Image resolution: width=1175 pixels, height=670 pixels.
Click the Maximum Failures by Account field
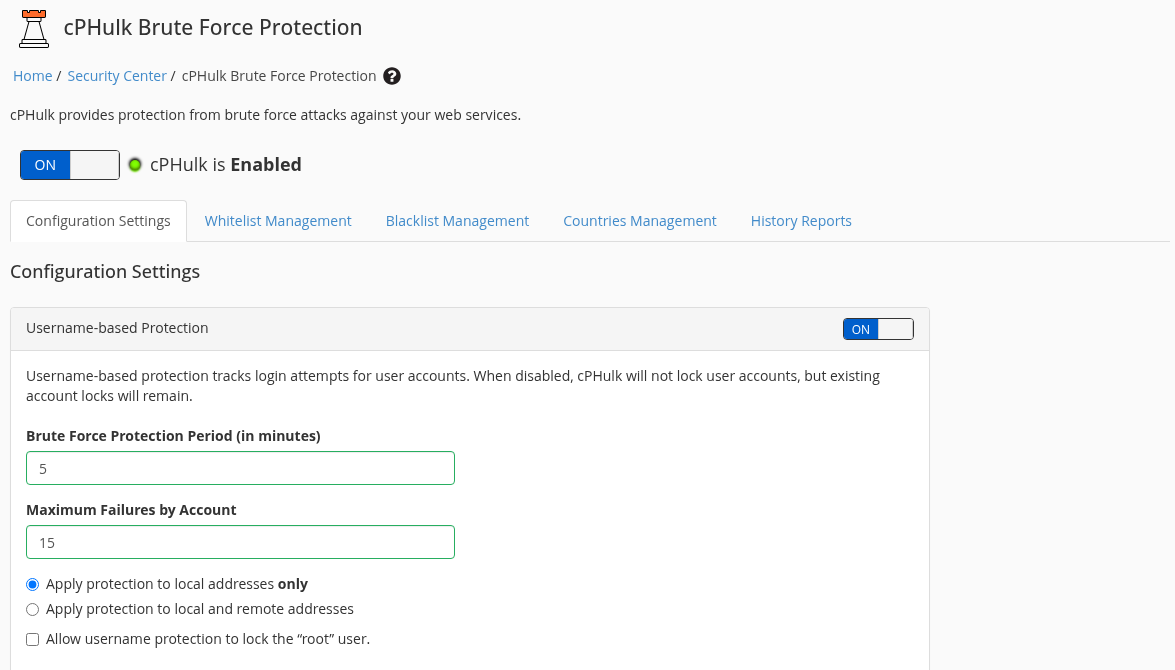point(241,543)
